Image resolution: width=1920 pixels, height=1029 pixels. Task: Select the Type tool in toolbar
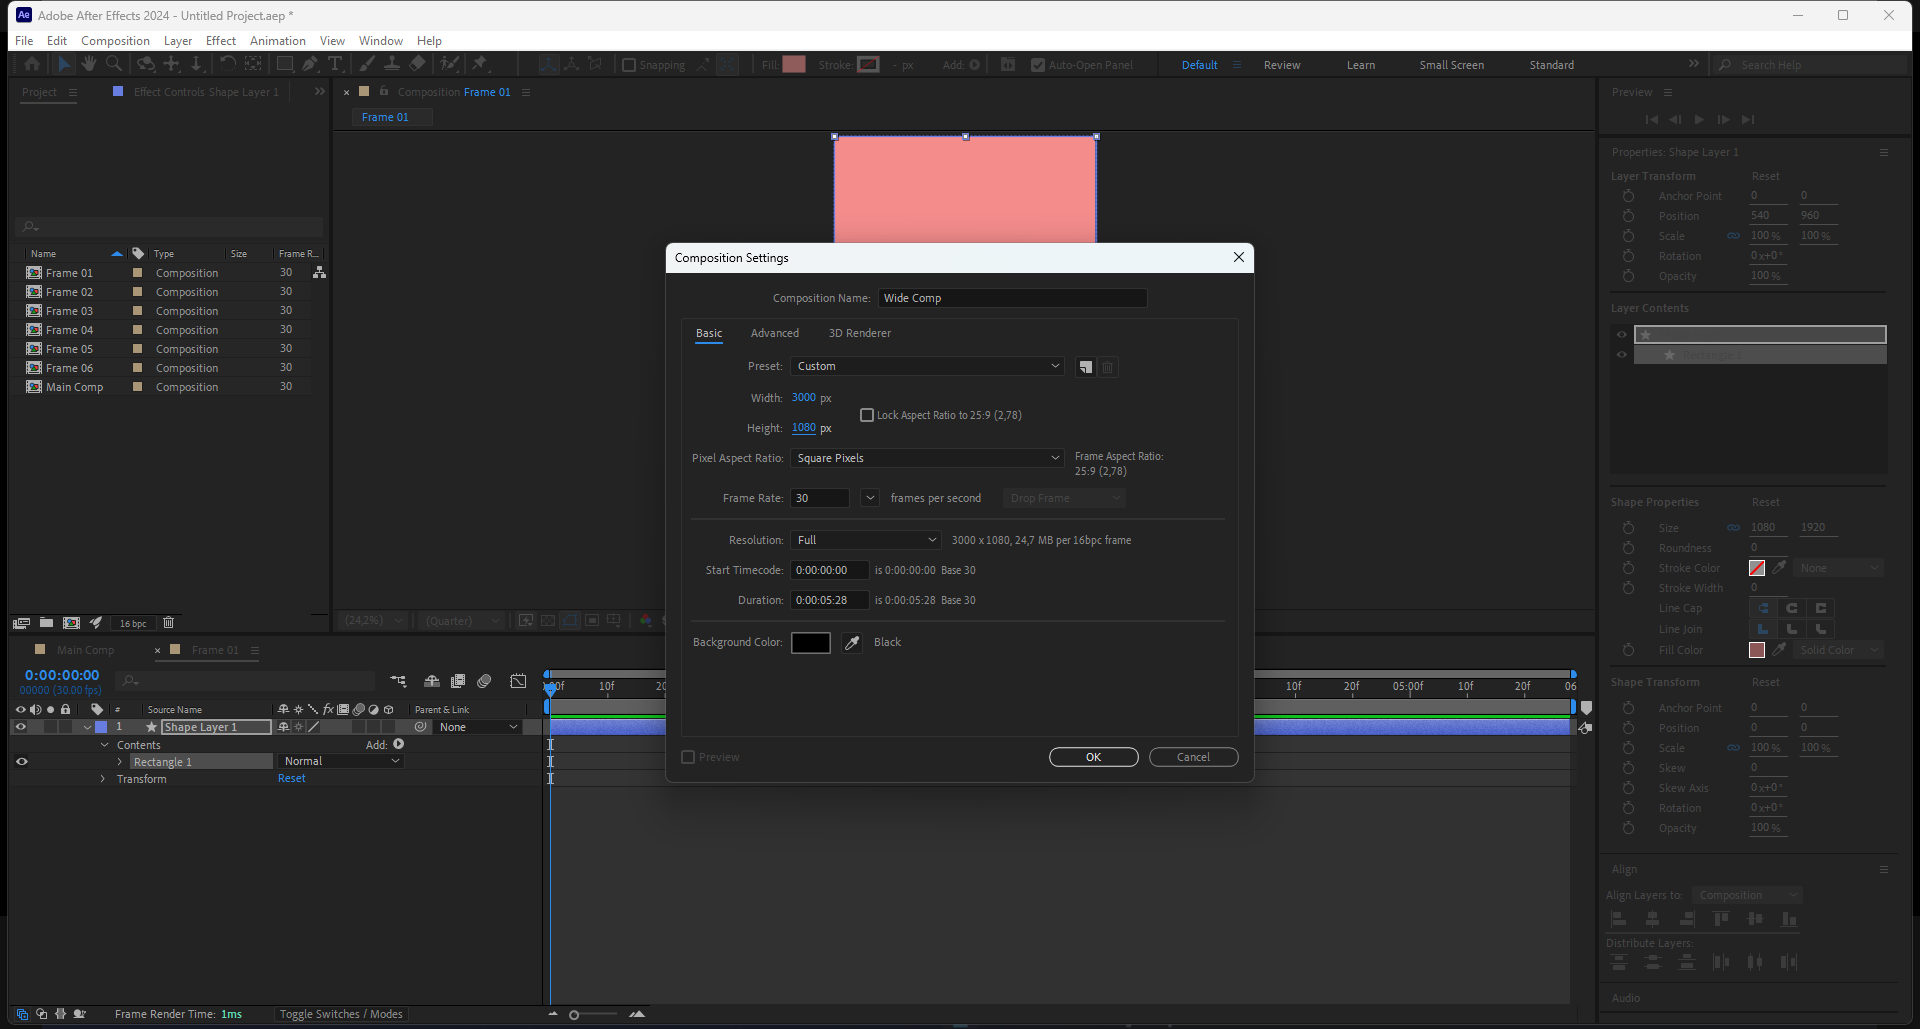click(335, 64)
